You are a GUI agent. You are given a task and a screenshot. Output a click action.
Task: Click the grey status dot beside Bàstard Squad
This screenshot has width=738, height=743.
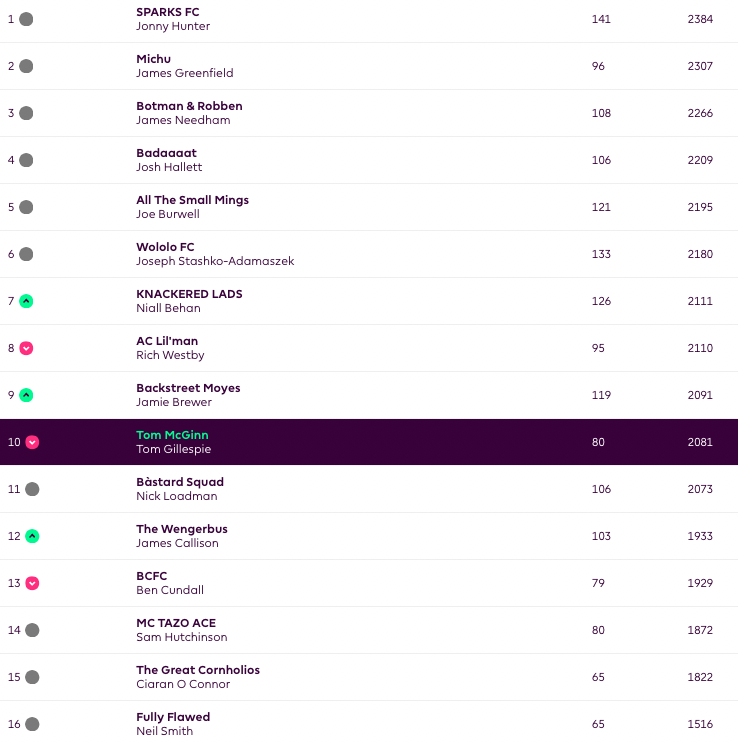(x=32, y=489)
